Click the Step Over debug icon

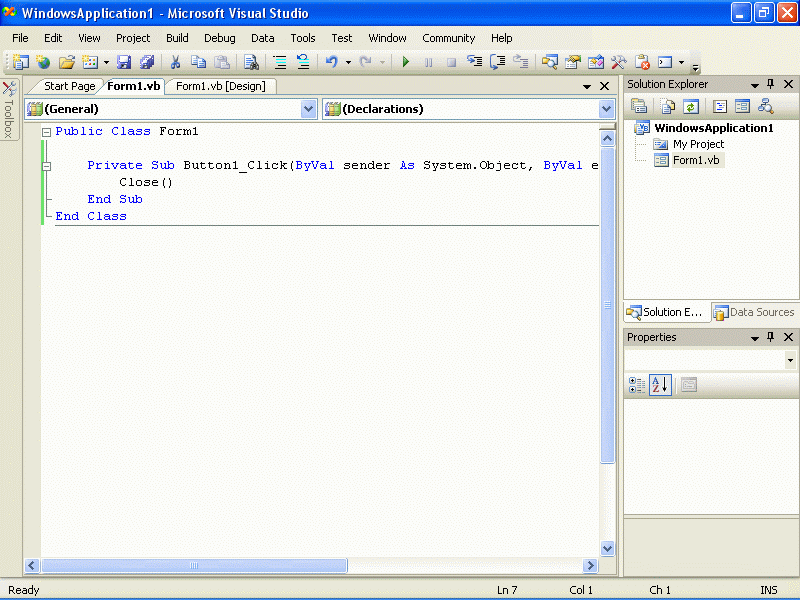[x=497, y=62]
